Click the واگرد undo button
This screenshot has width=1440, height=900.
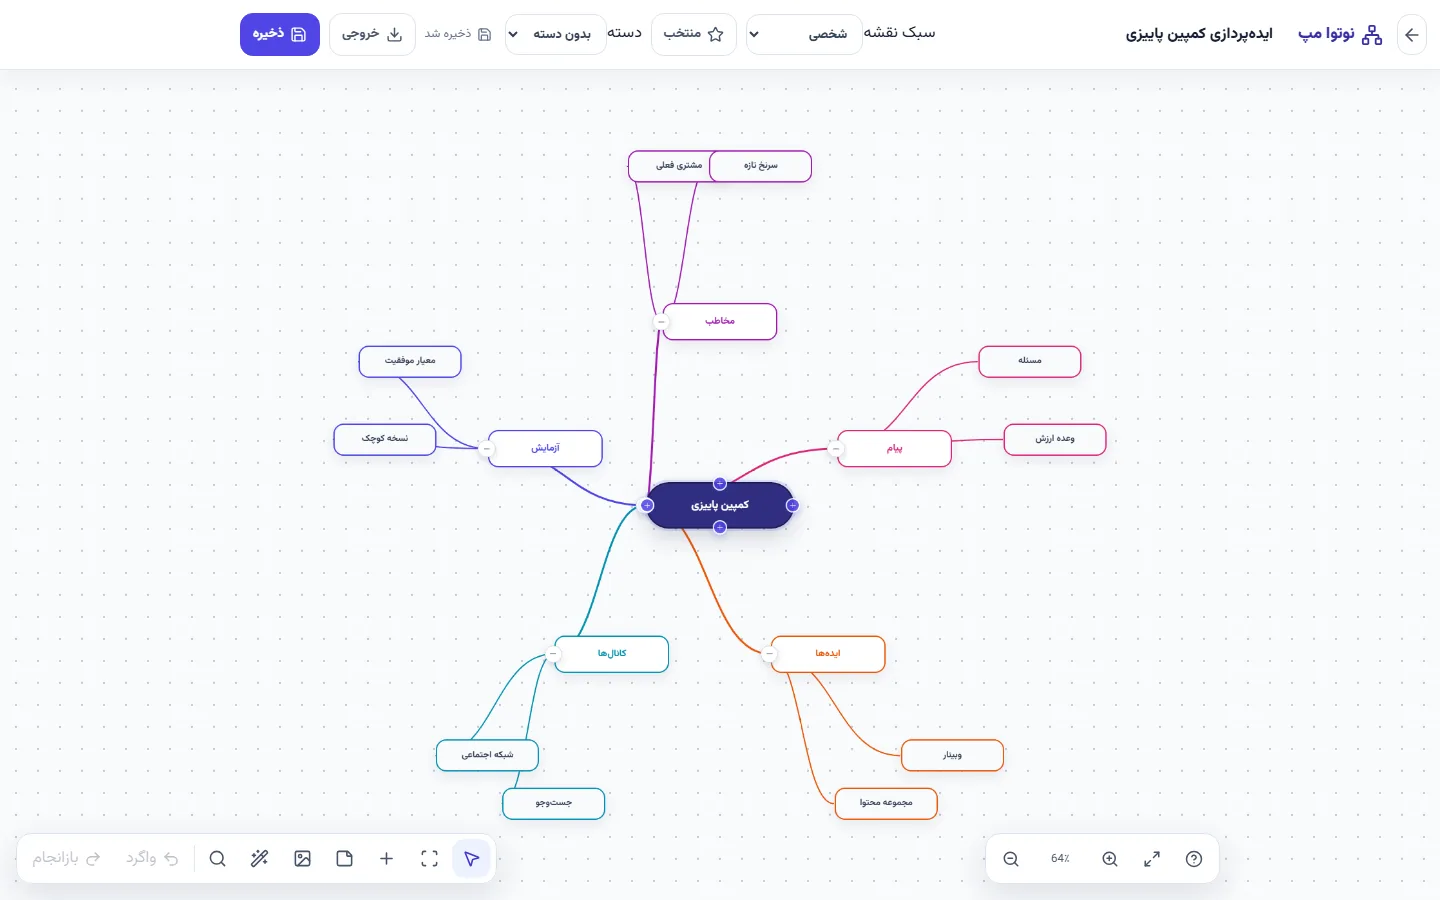coord(152,859)
